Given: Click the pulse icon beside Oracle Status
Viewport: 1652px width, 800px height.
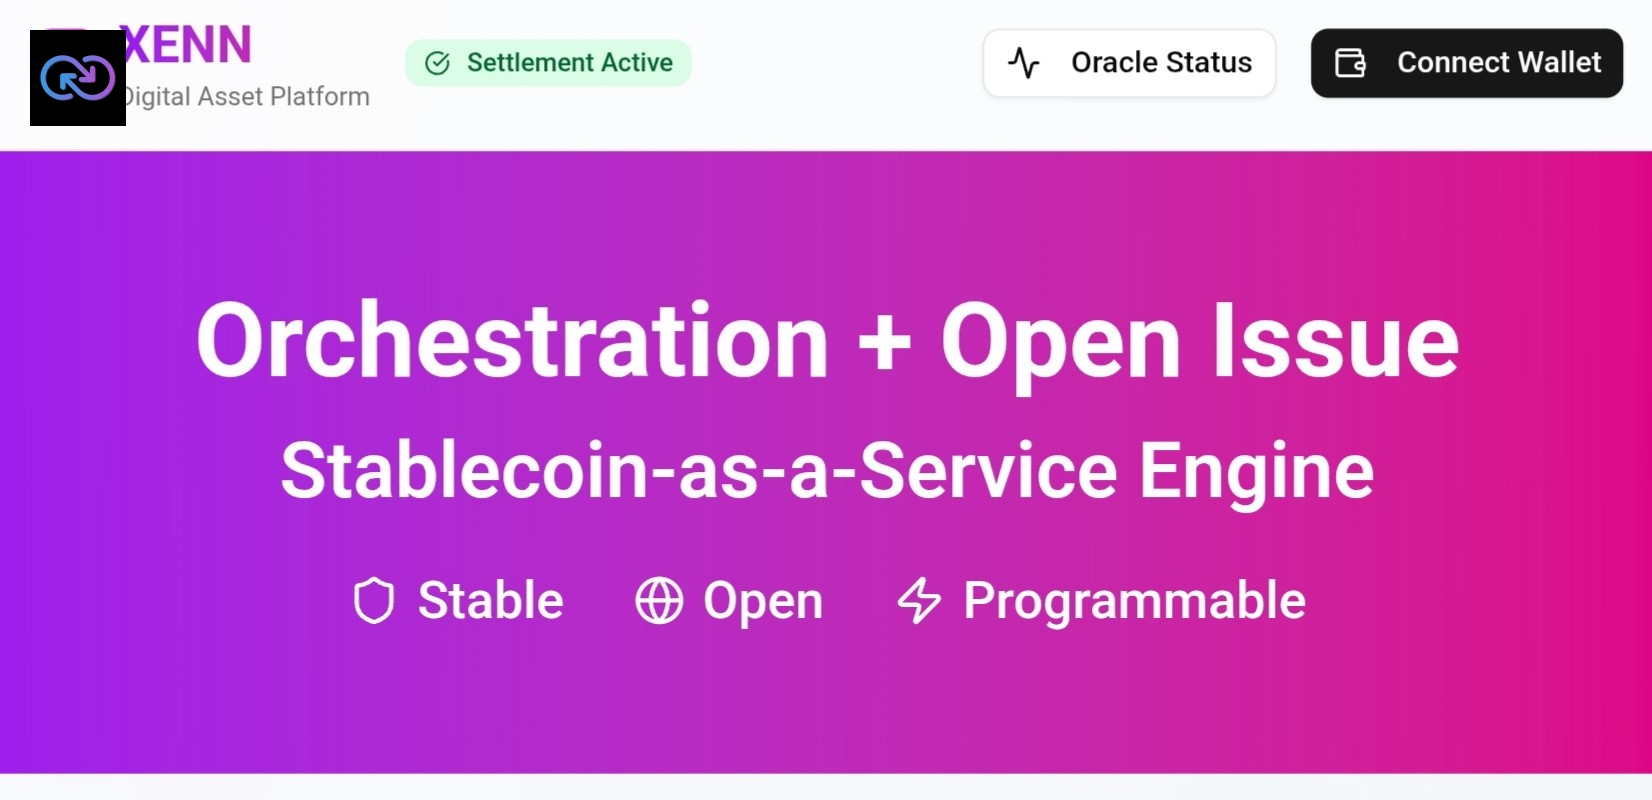Looking at the screenshot, I should [x=1023, y=63].
